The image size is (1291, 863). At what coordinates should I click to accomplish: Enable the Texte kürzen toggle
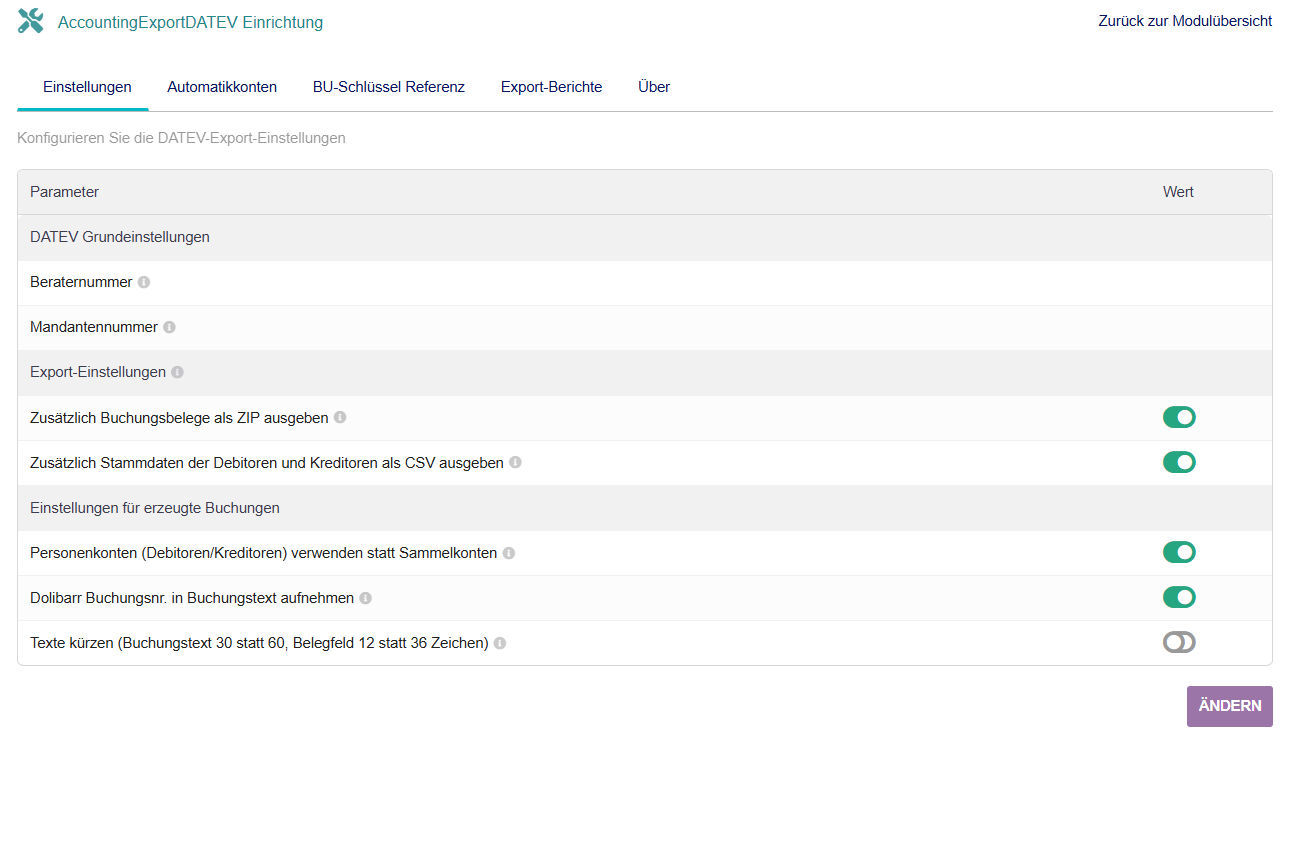tap(1179, 642)
